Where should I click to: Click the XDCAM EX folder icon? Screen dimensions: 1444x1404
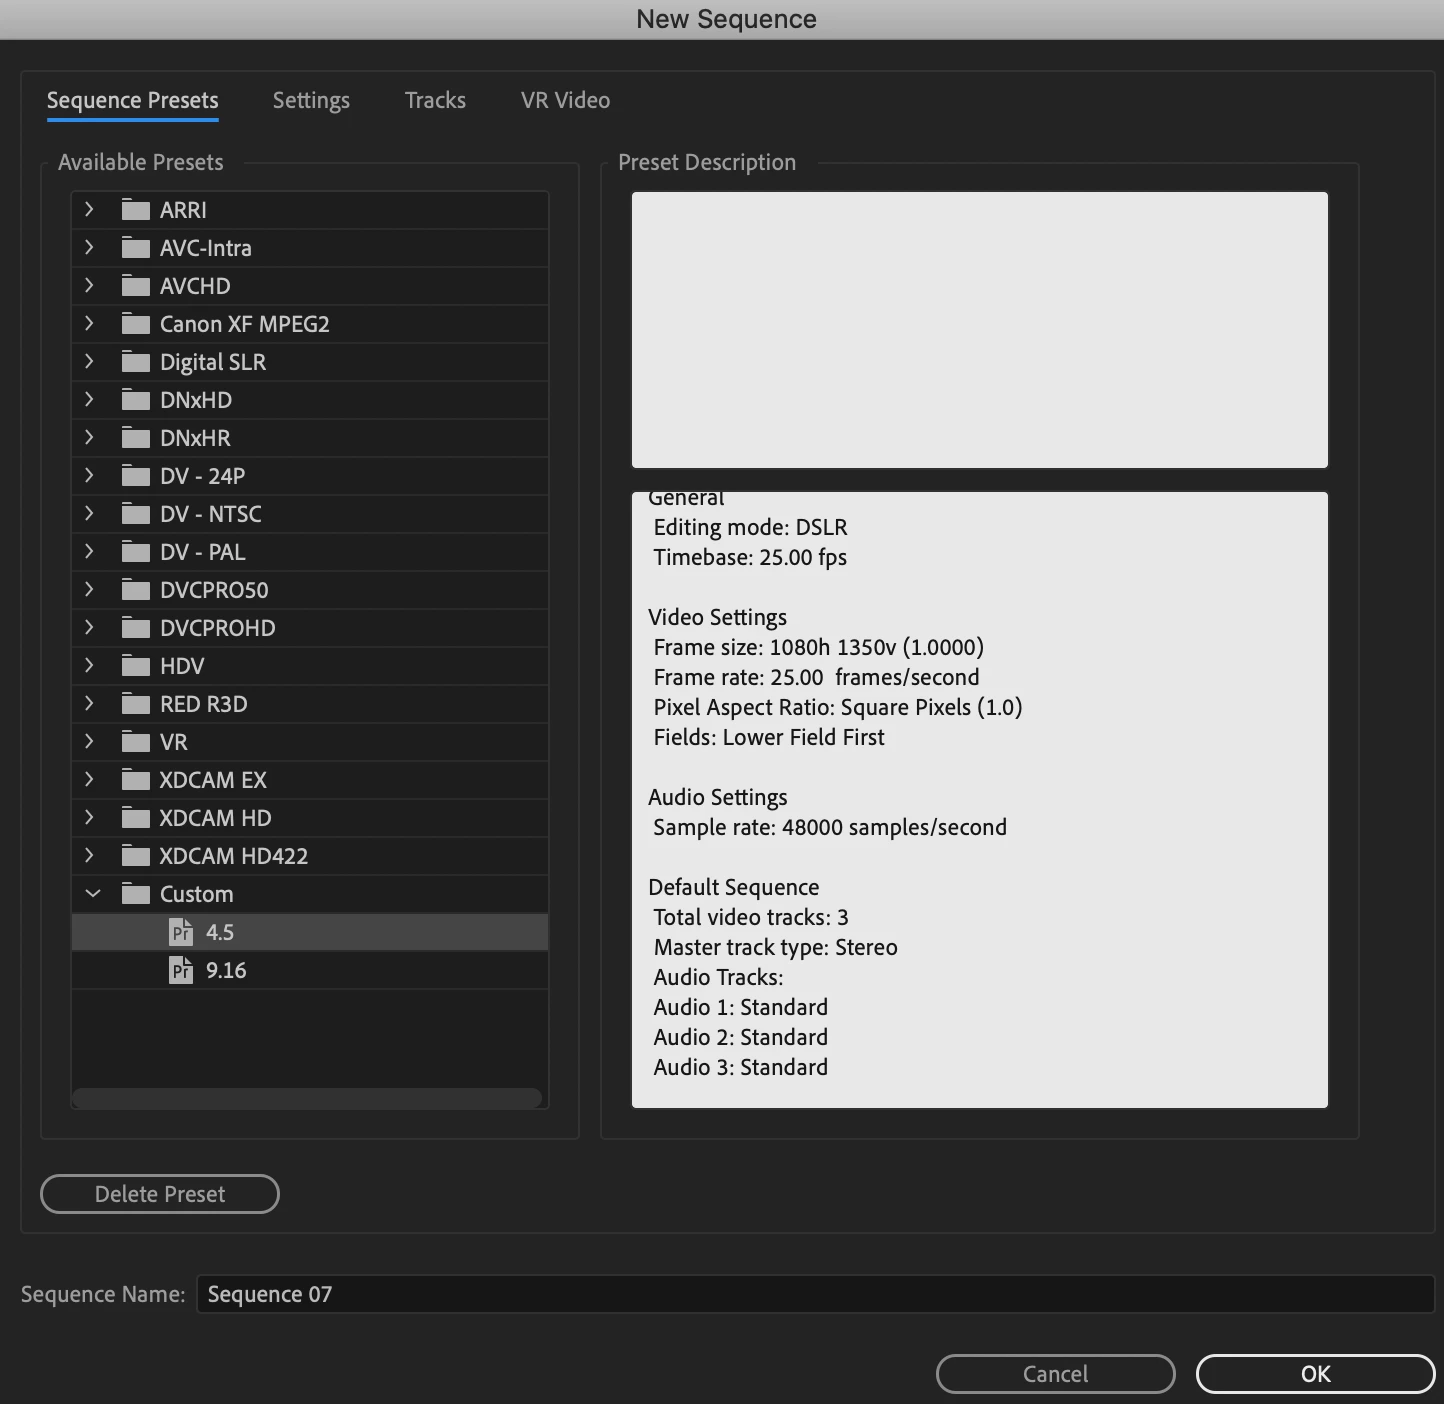135,780
